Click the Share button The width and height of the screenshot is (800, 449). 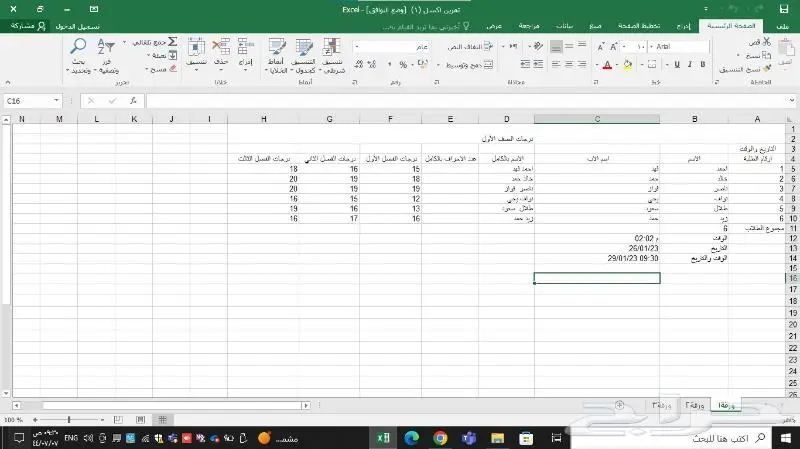(28, 26)
